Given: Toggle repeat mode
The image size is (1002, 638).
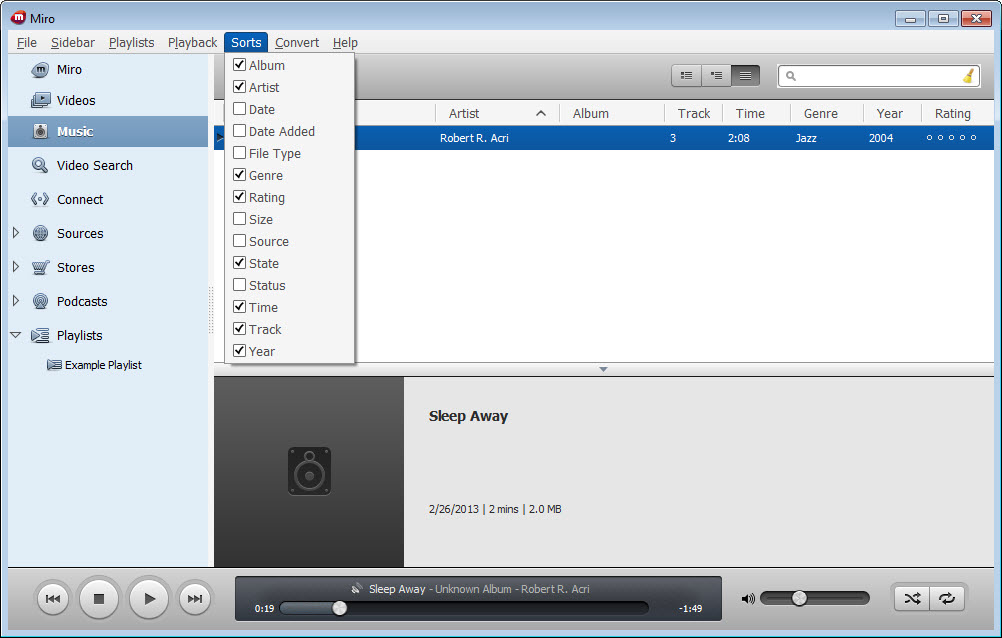Looking at the screenshot, I should tap(947, 598).
